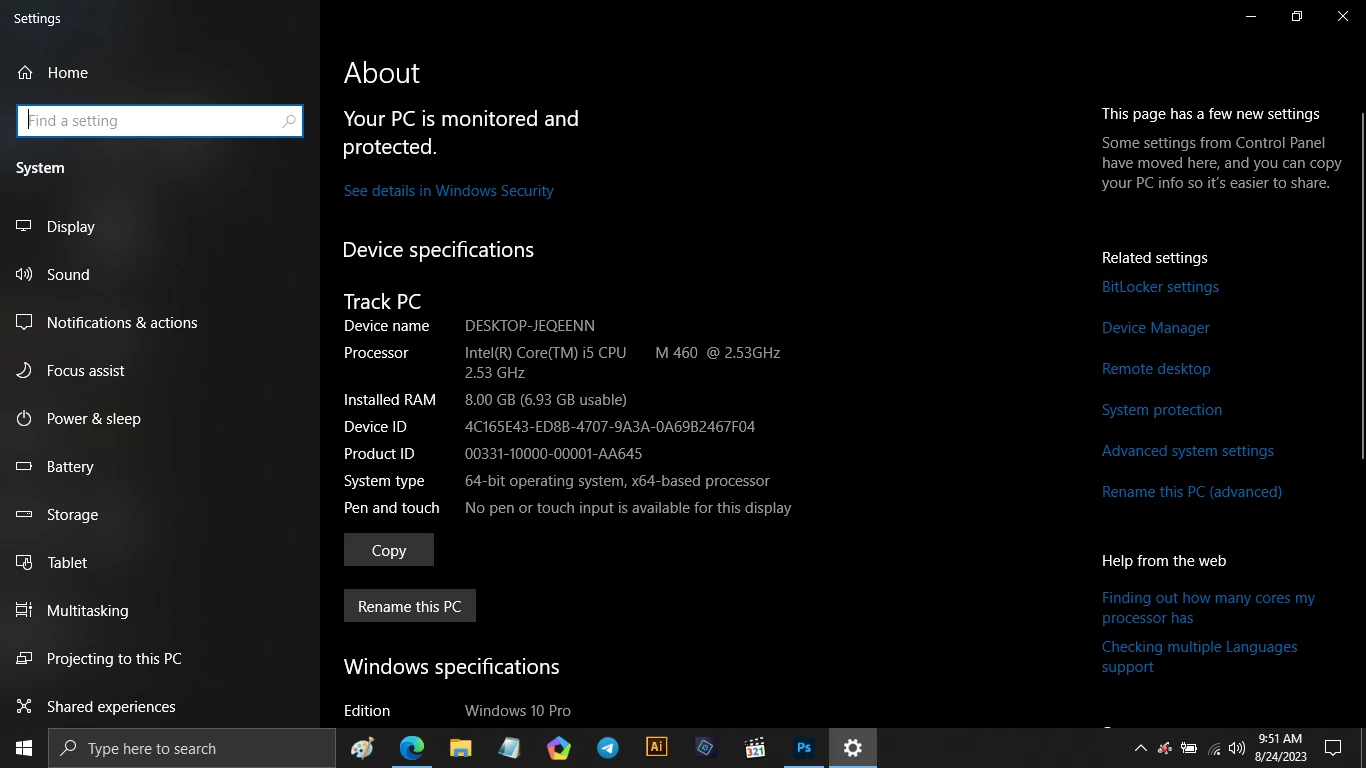This screenshot has height=768, width=1366.
Task: Open BitLocker settings link
Action: [x=1160, y=287]
